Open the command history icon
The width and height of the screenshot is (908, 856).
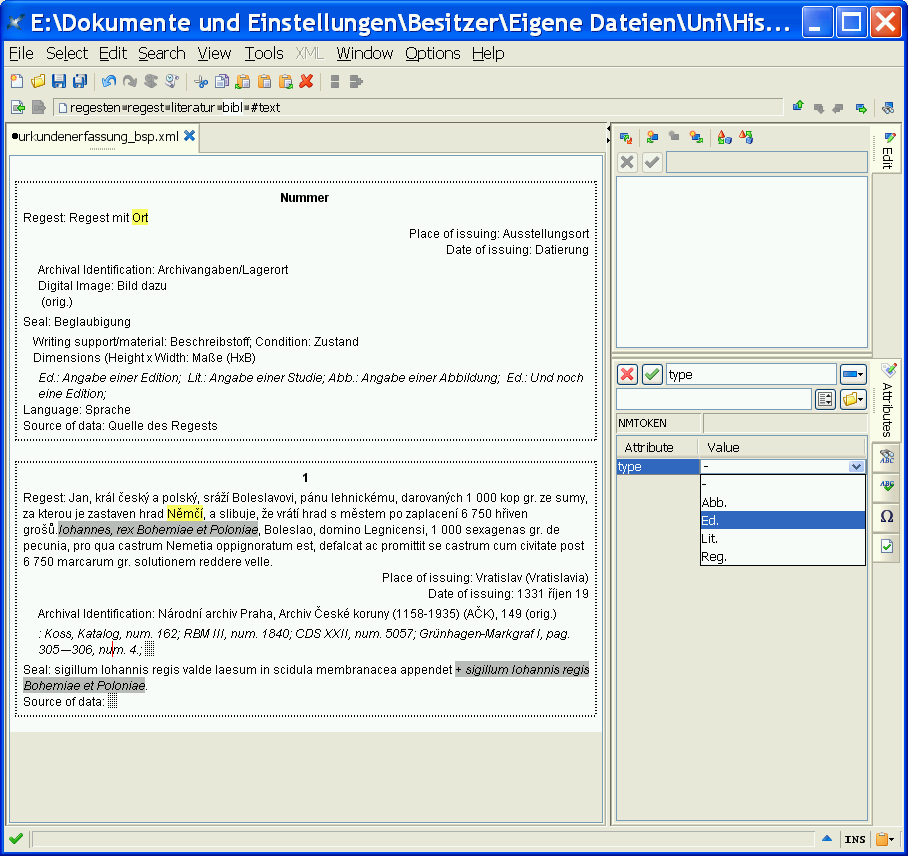[172, 82]
